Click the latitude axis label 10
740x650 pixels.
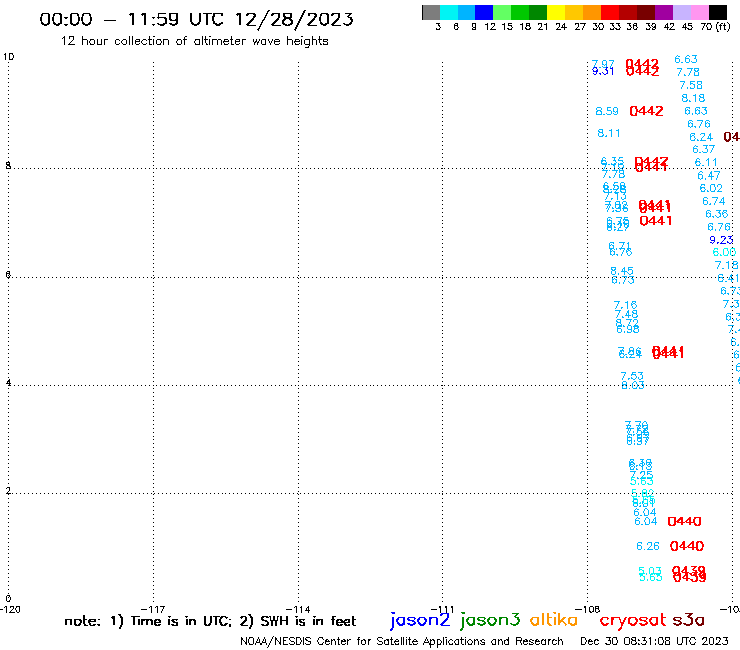[8, 57]
